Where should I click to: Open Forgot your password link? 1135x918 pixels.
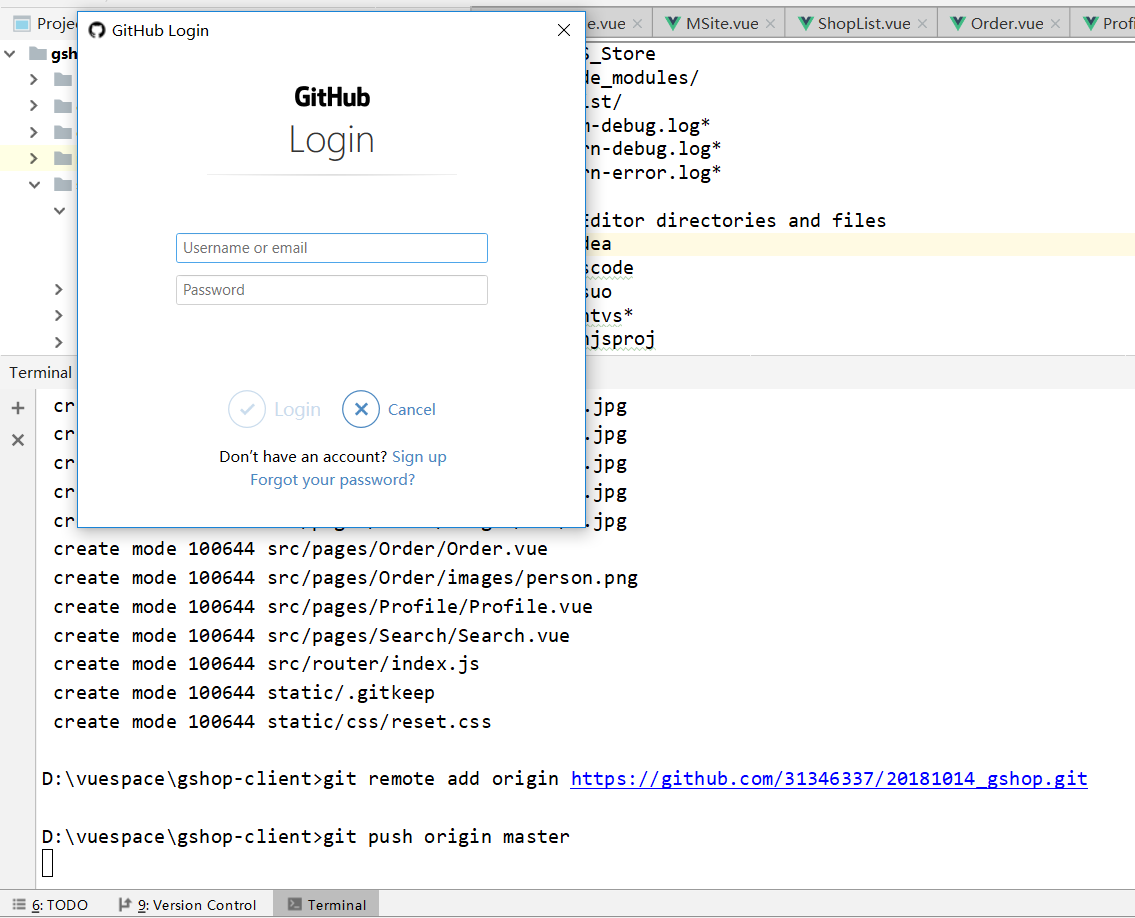pyautogui.click(x=332, y=480)
